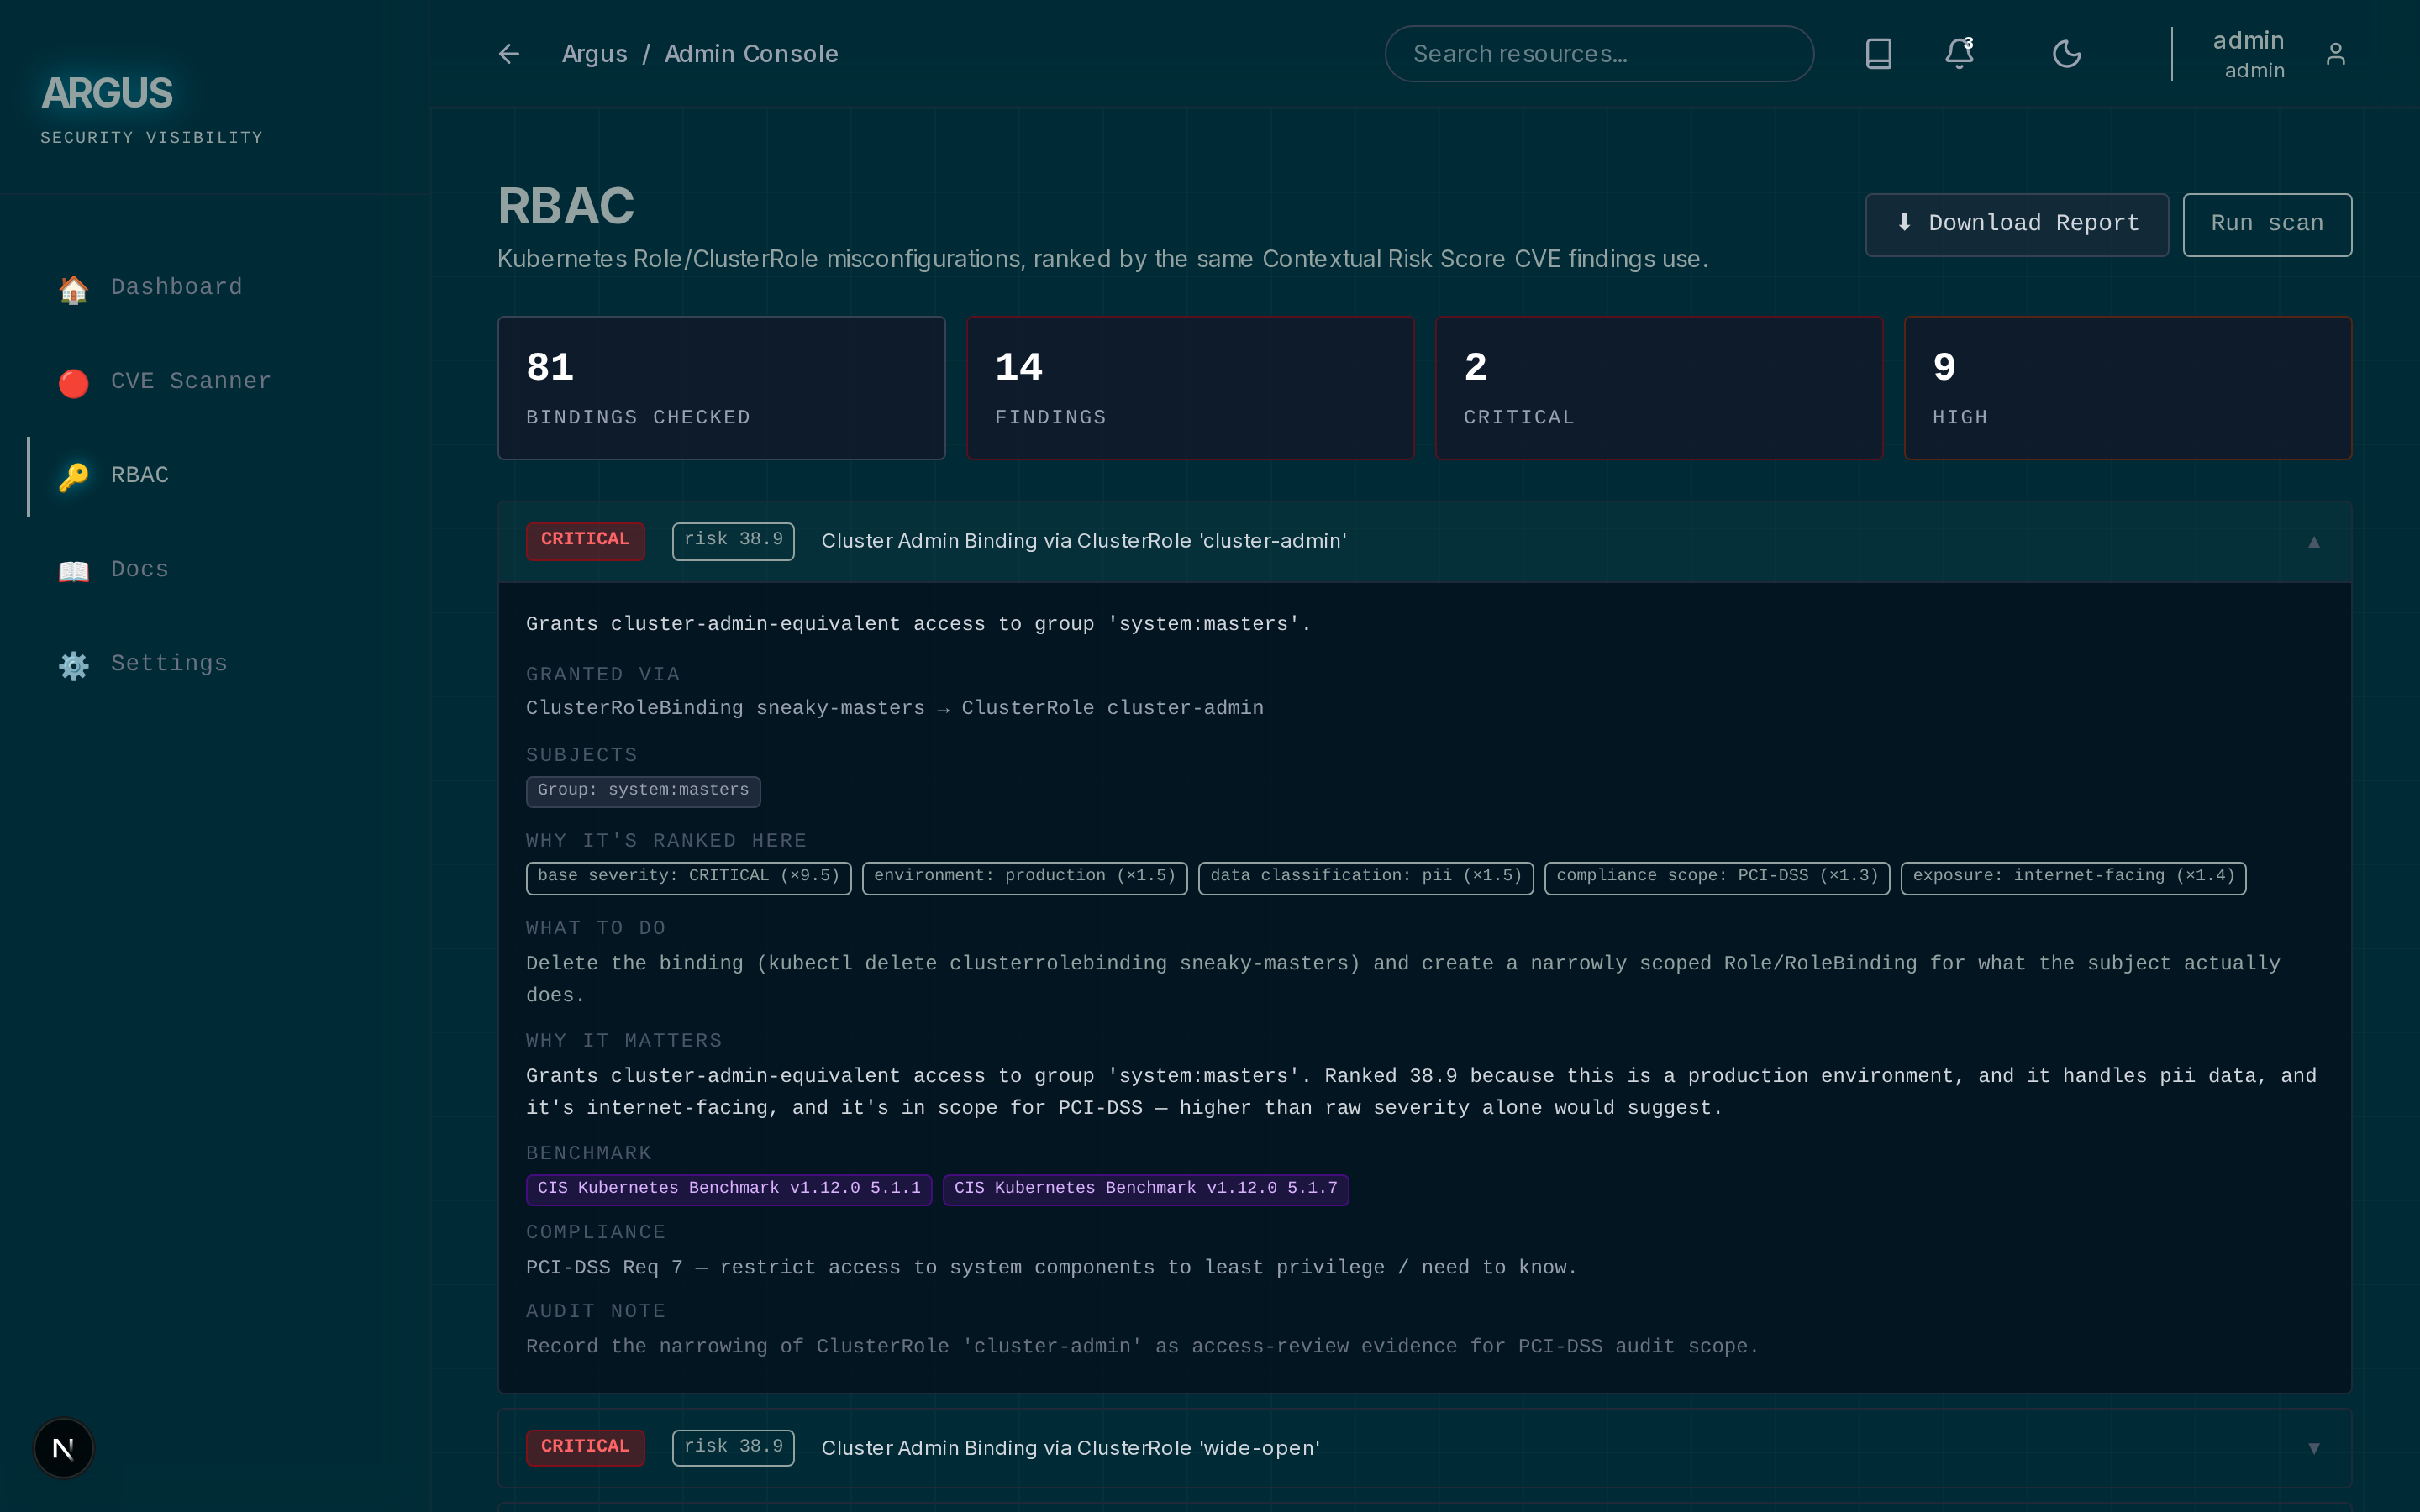Image resolution: width=2420 pixels, height=1512 pixels.
Task: Click CIS Kubernetes Benchmark v1.12.0 5.1.7 tag
Action: pyautogui.click(x=1145, y=1189)
